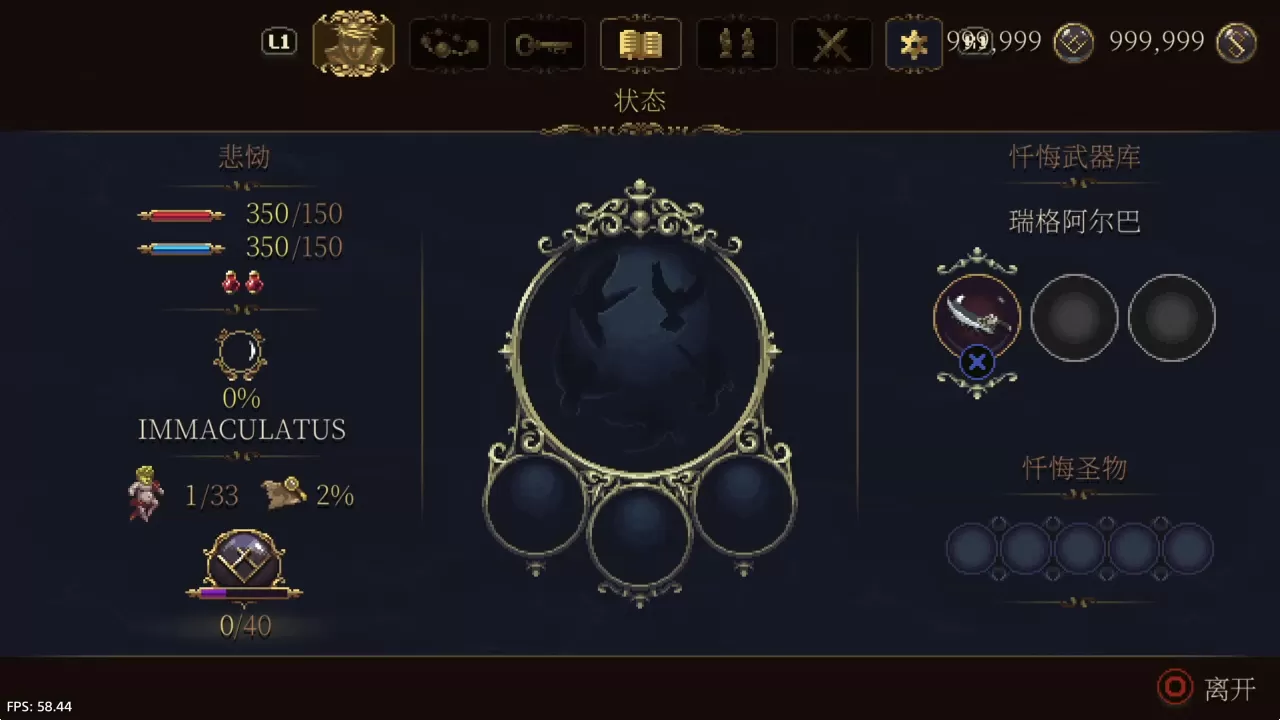Click the cherub collectible icon
Screen dimensions: 1280x720
[145, 493]
